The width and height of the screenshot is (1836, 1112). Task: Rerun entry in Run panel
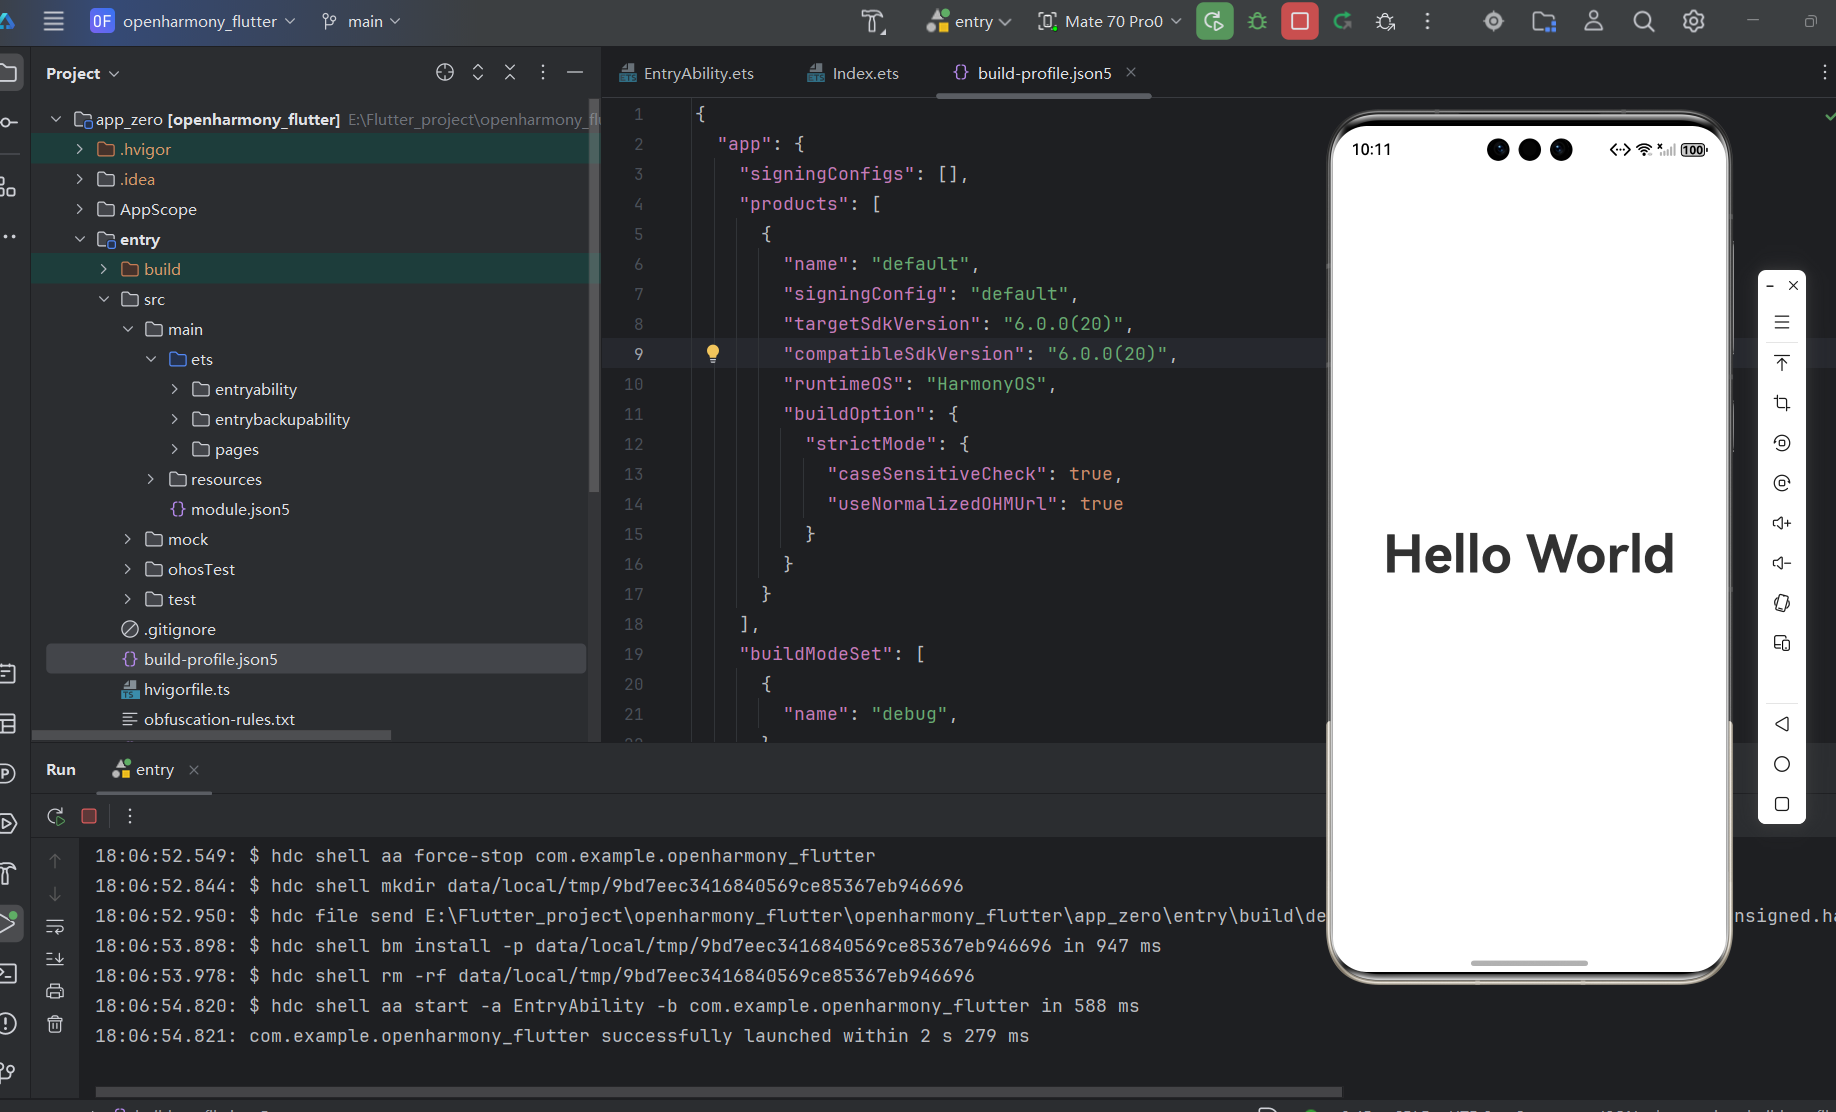pos(56,816)
